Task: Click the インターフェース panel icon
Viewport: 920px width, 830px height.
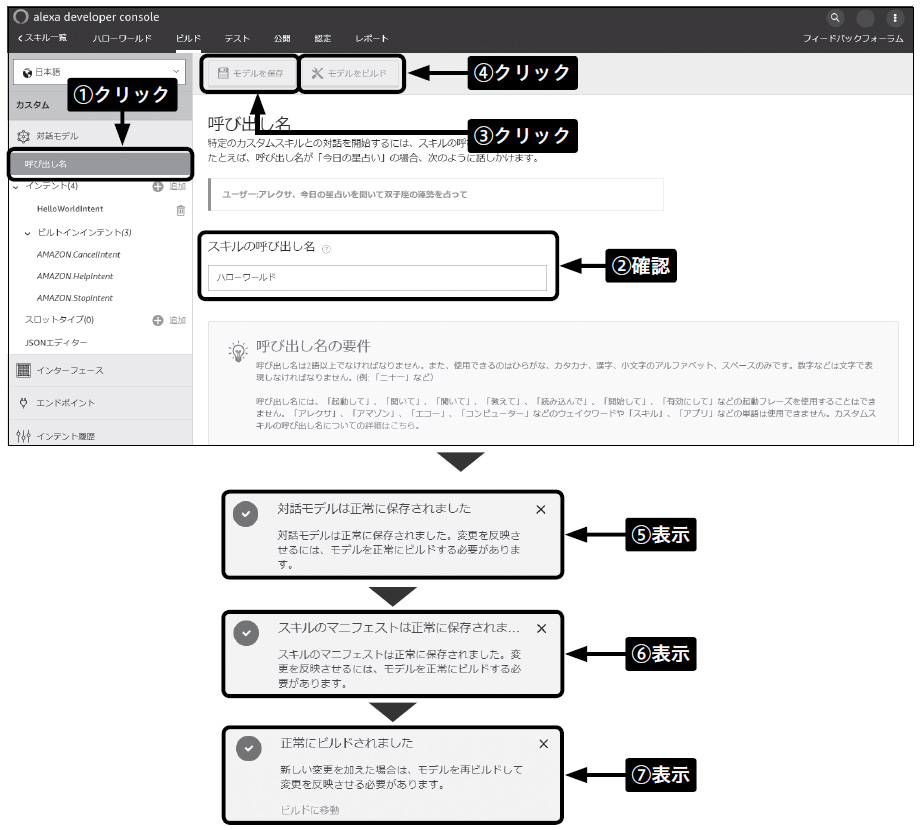Action: point(23,370)
